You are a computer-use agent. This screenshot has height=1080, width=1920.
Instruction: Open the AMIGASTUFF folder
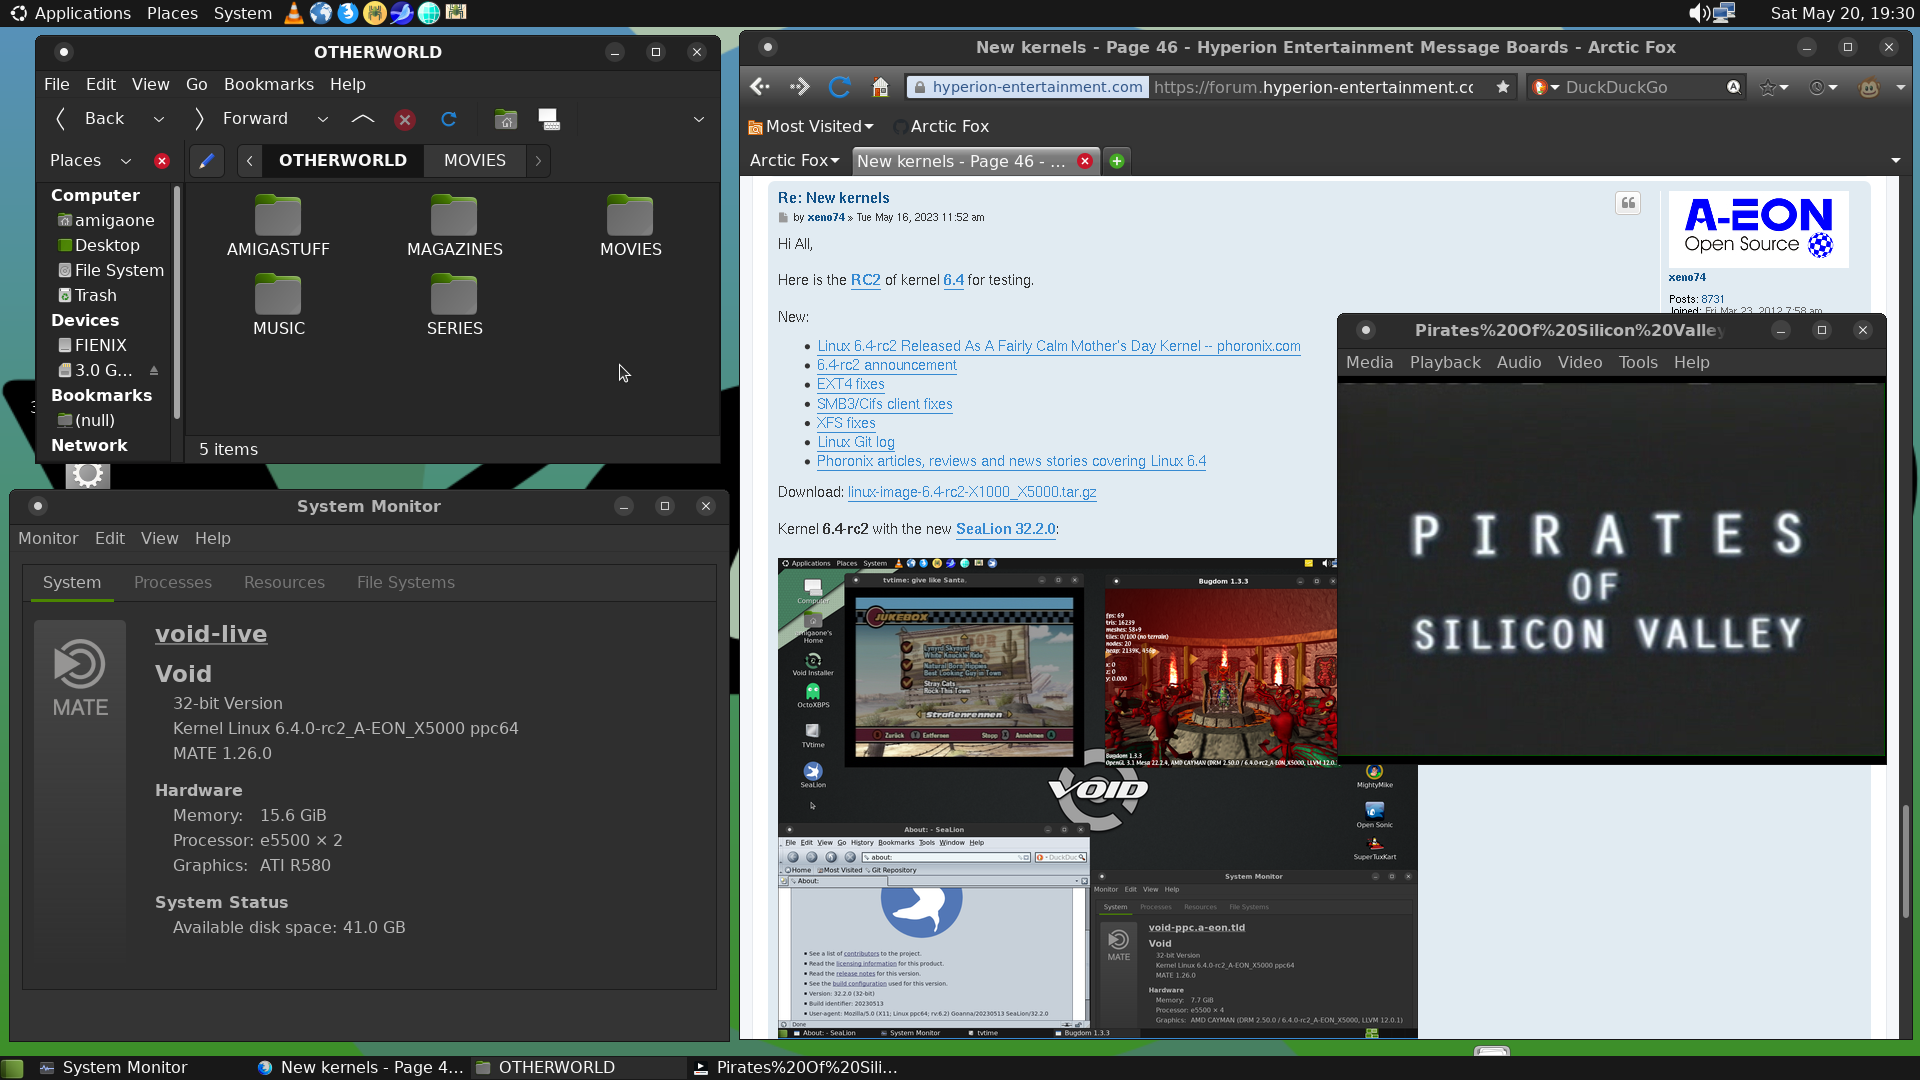click(x=278, y=226)
